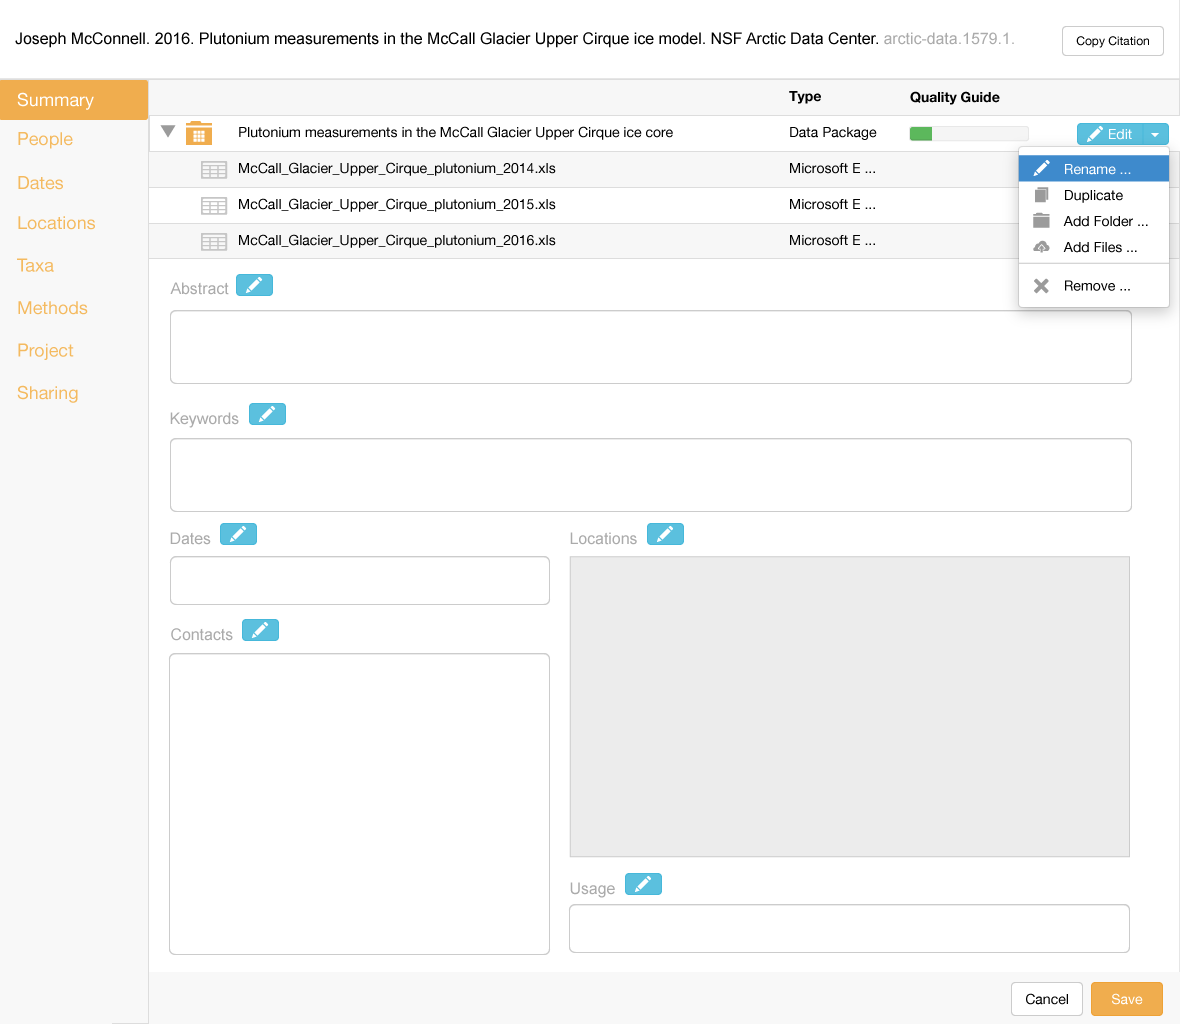Click the Locations edit pencil icon
This screenshot has height=1024, width=1180.
point(665,534)
